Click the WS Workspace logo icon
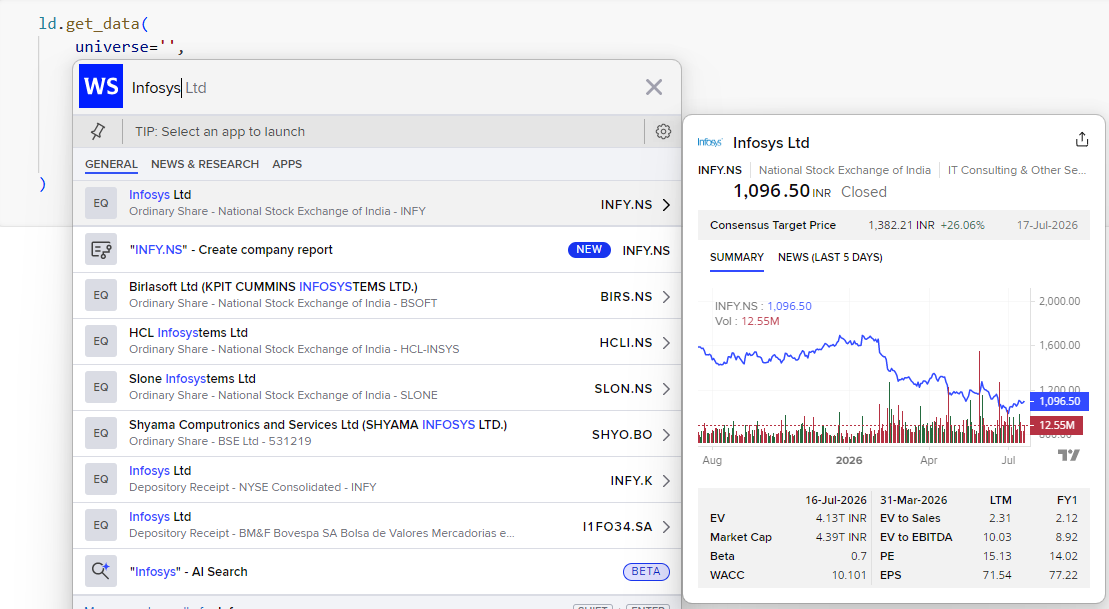Image resolution: width=1109 pixels, height=609 pixels. click(100, 86)
